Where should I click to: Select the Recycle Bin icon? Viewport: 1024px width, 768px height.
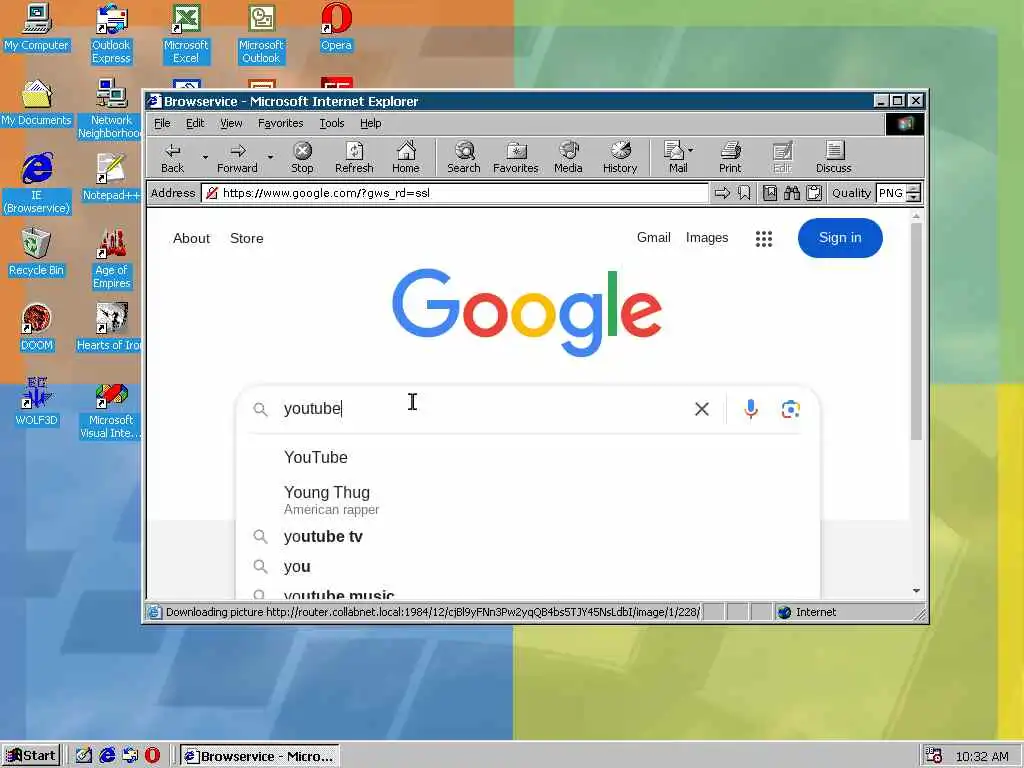coord(37,253)
